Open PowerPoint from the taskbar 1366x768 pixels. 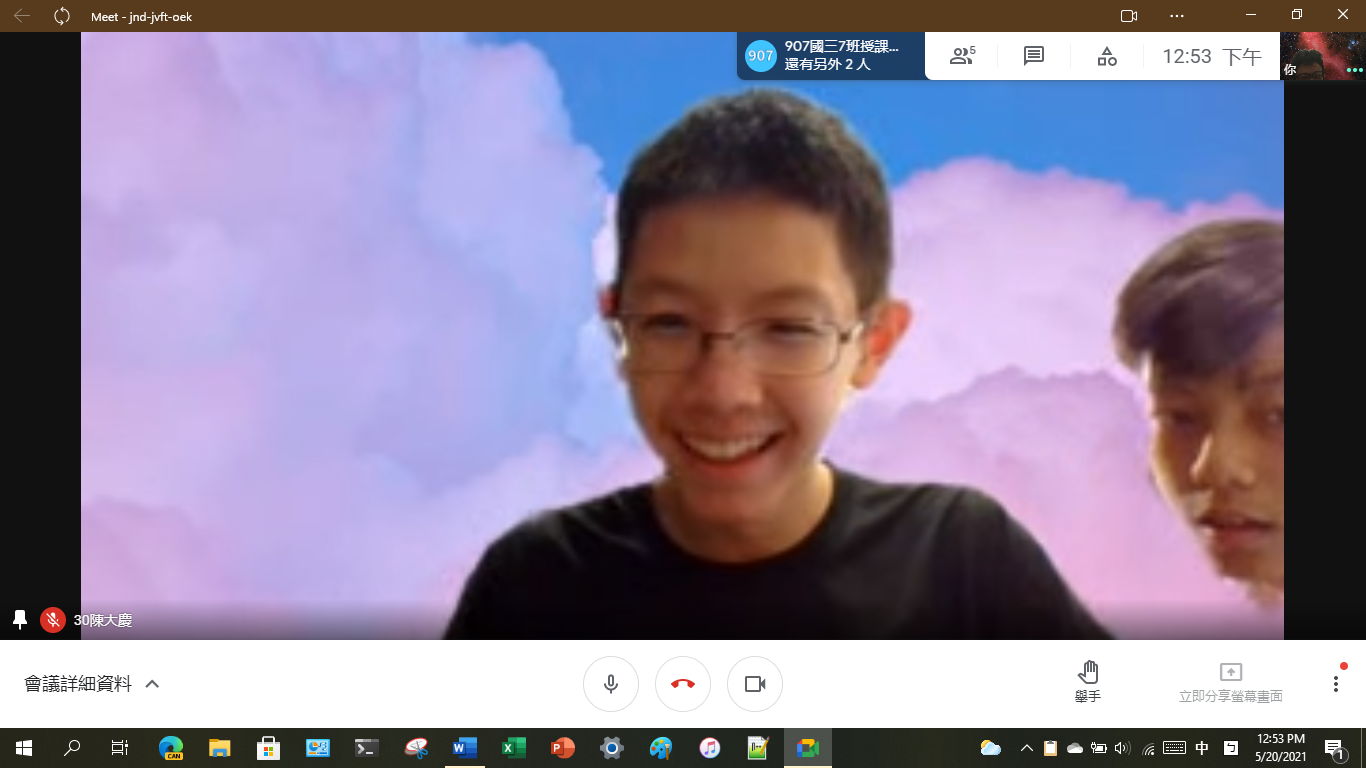[563, 748]
